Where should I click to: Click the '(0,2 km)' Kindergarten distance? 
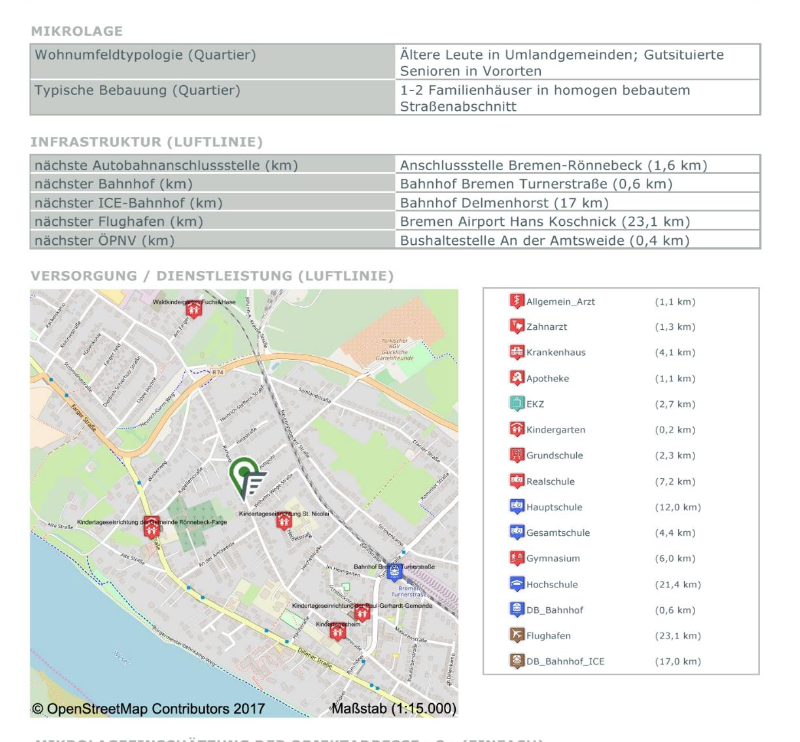coord(675,430)
